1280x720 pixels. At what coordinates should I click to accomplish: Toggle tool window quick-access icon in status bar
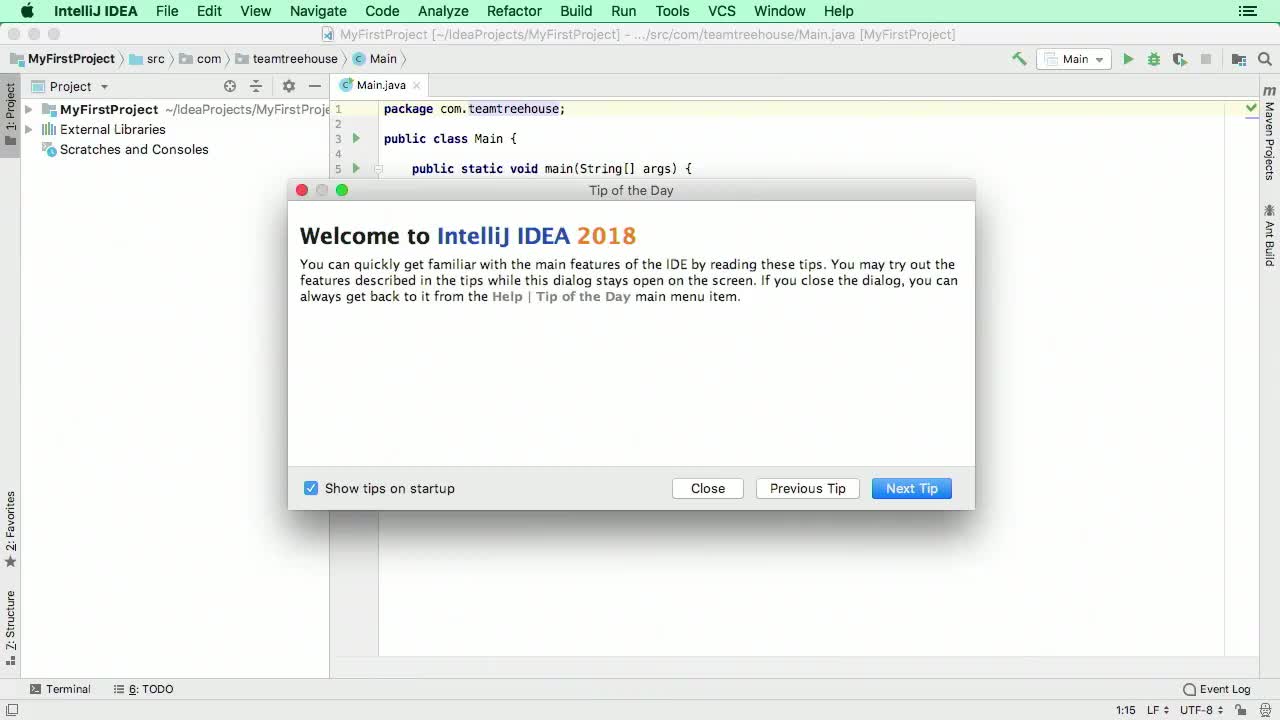point(12,710)
